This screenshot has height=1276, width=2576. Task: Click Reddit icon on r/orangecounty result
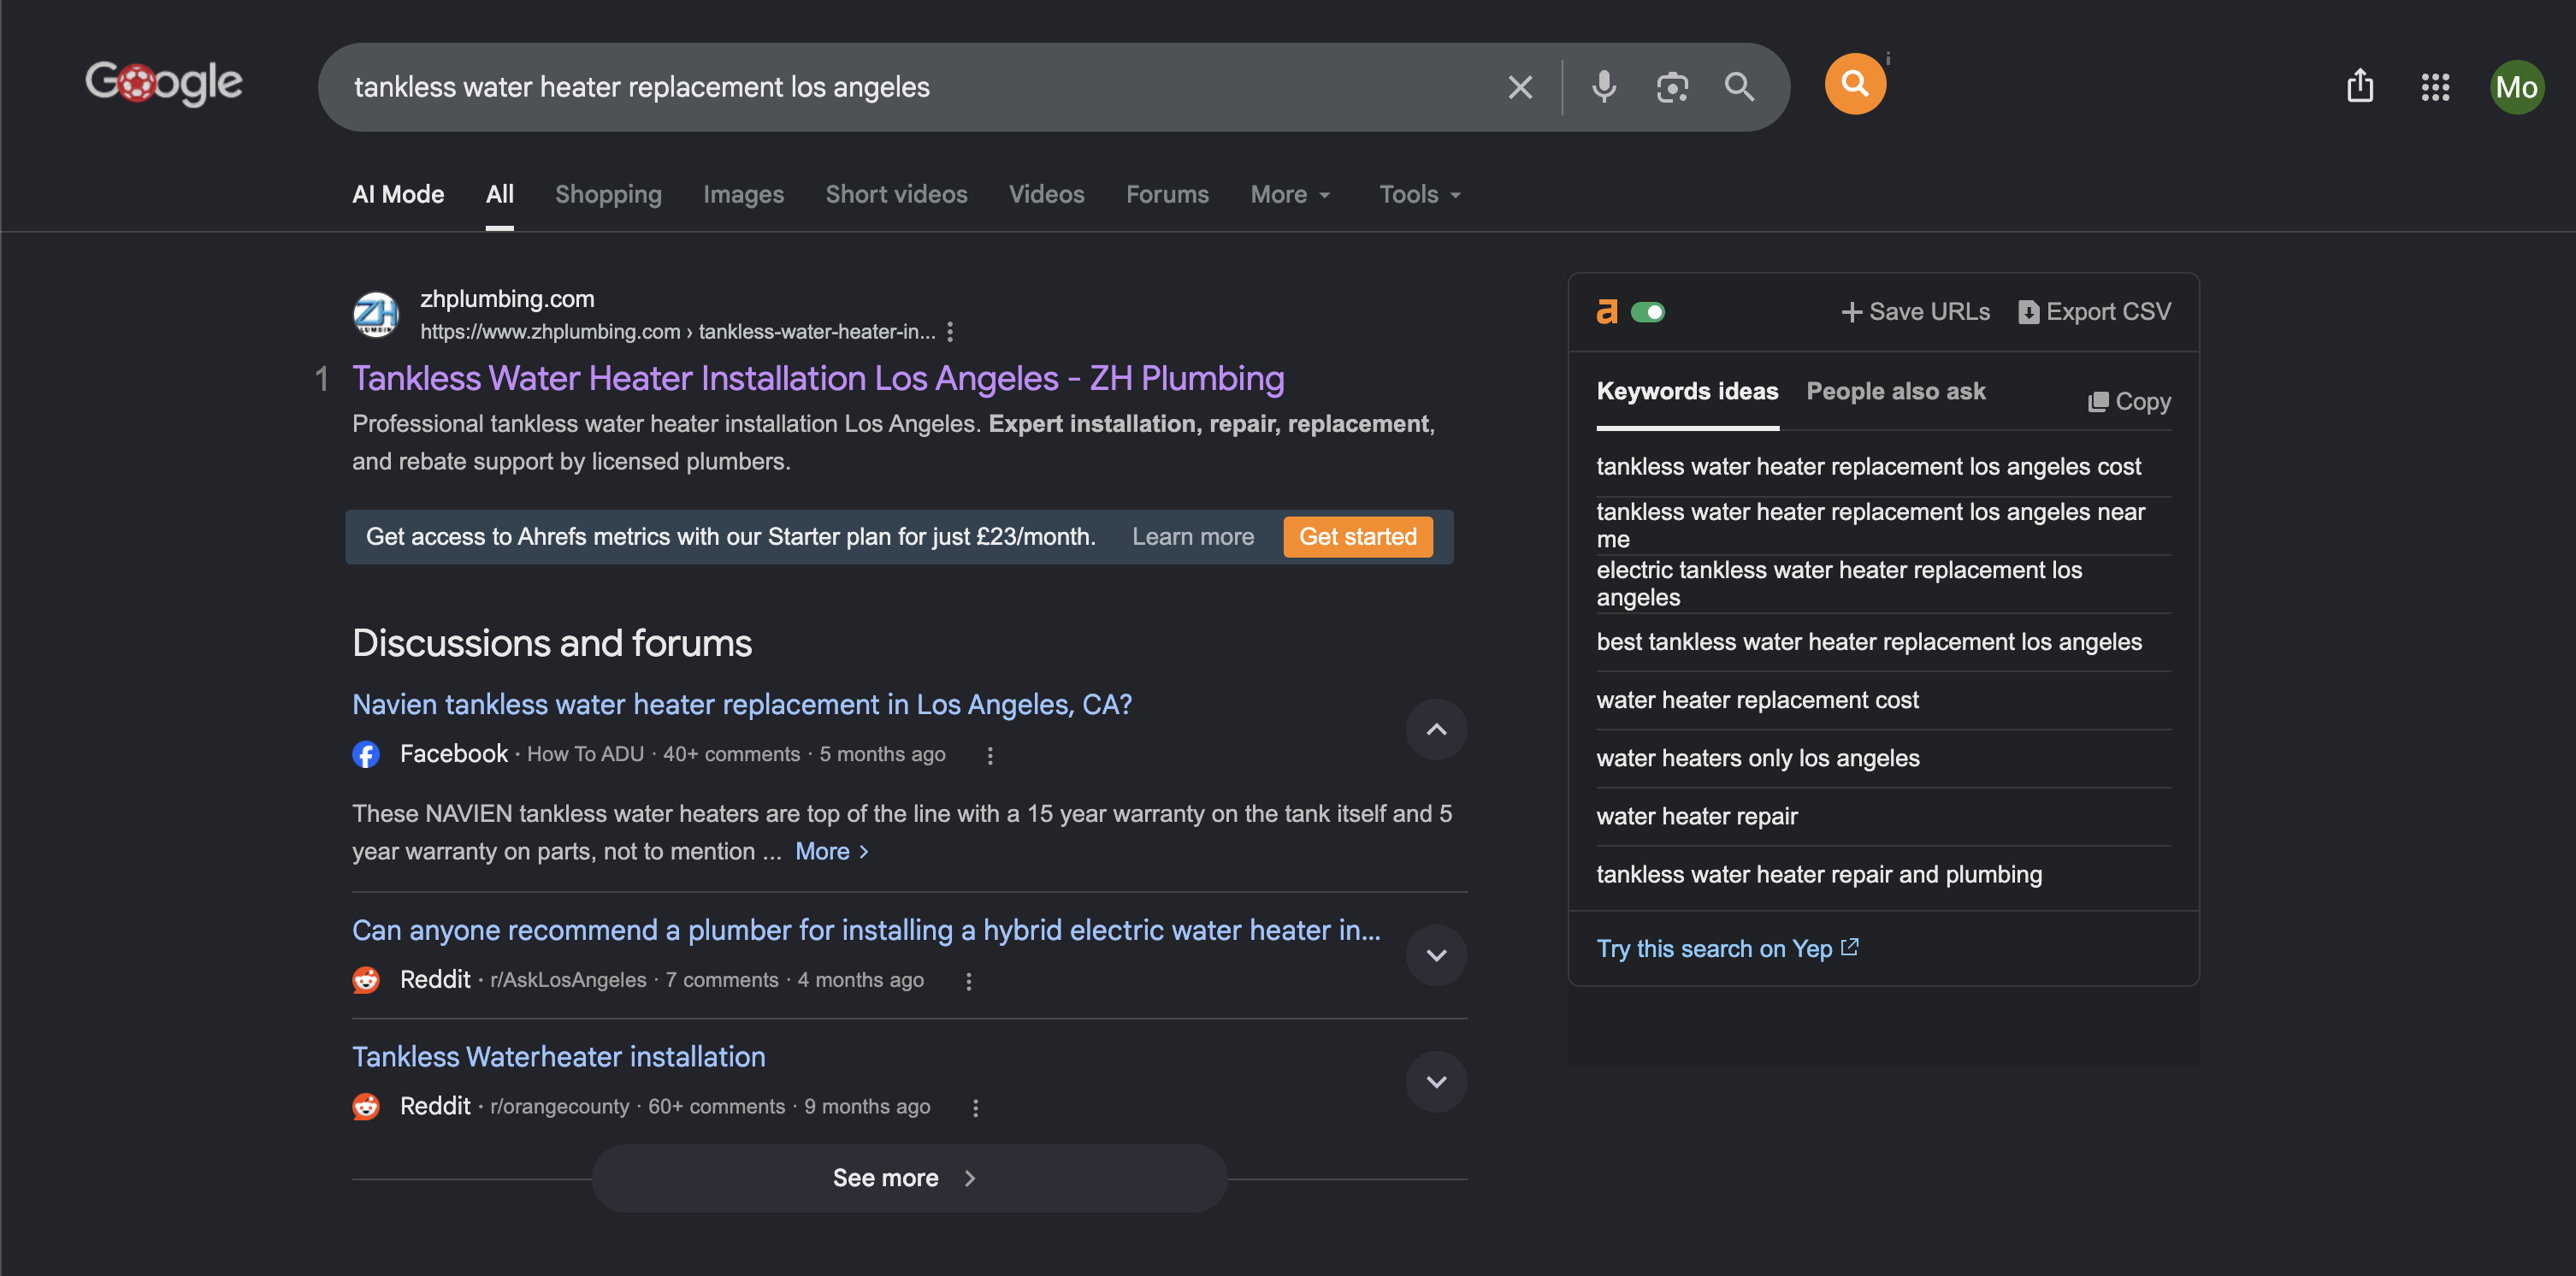point(366,1106)
